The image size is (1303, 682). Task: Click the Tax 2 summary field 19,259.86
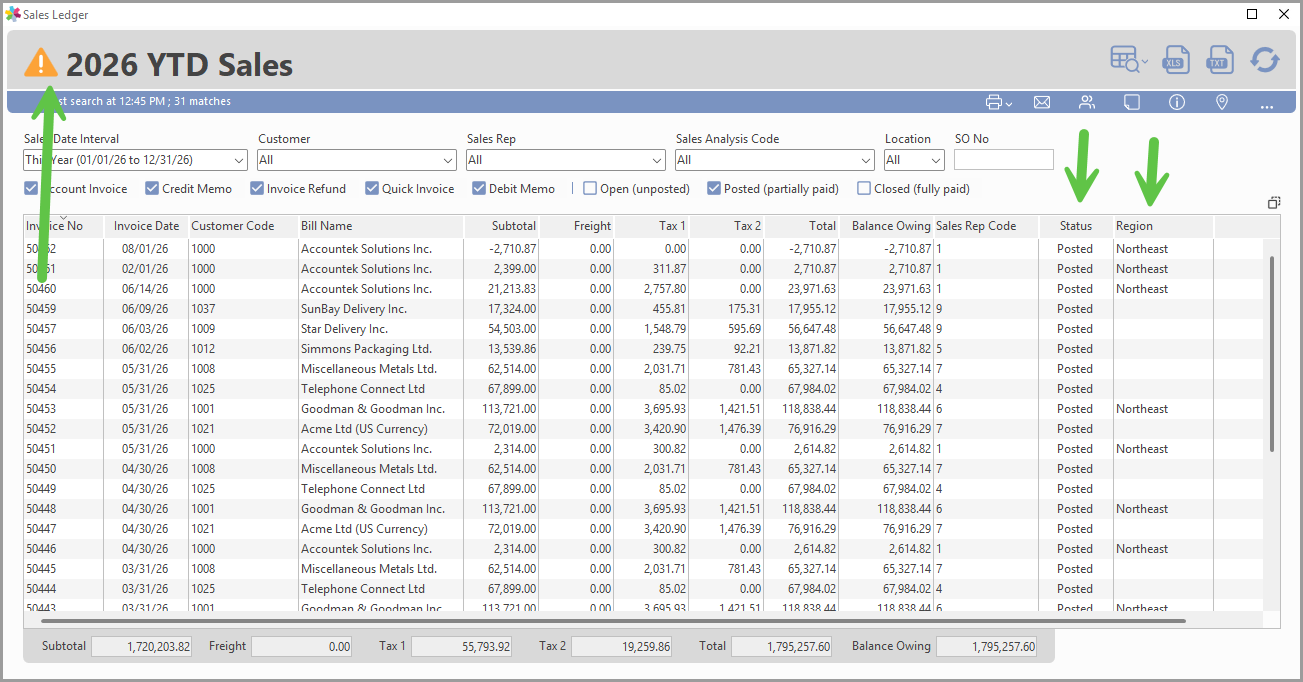coord(621,647)
